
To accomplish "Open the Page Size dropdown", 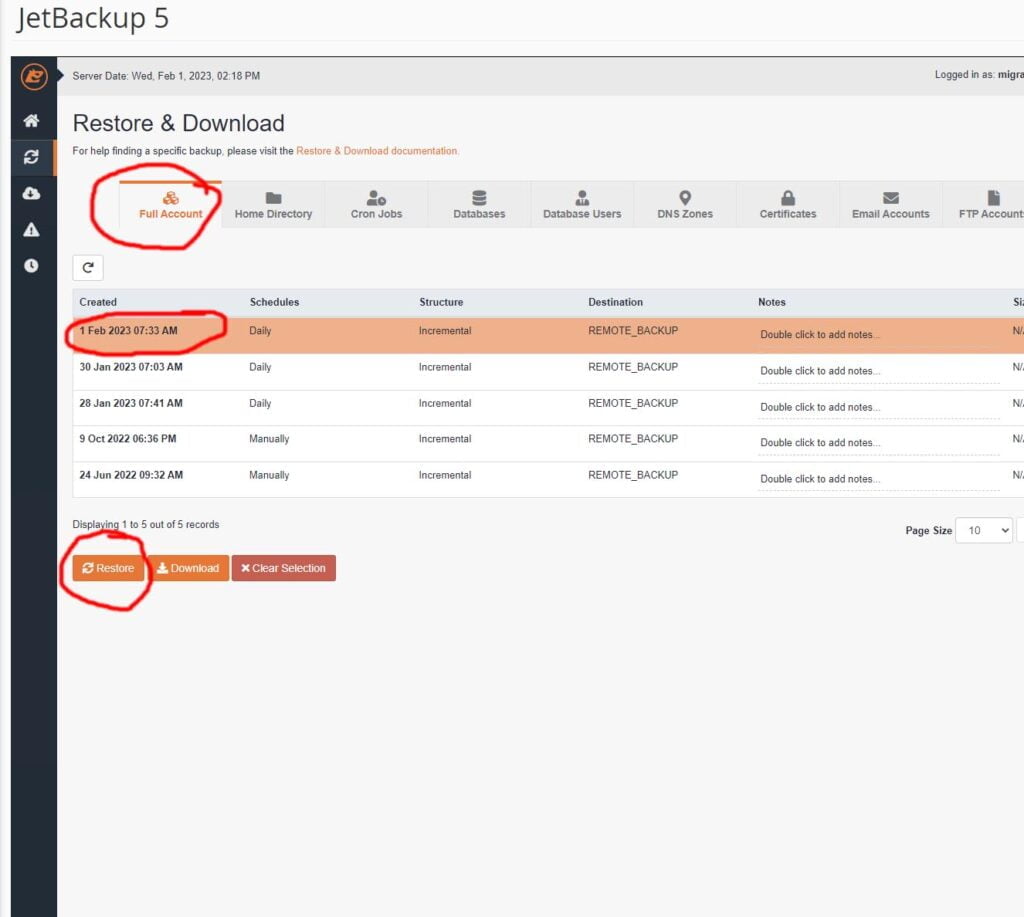I will (984, 530).
